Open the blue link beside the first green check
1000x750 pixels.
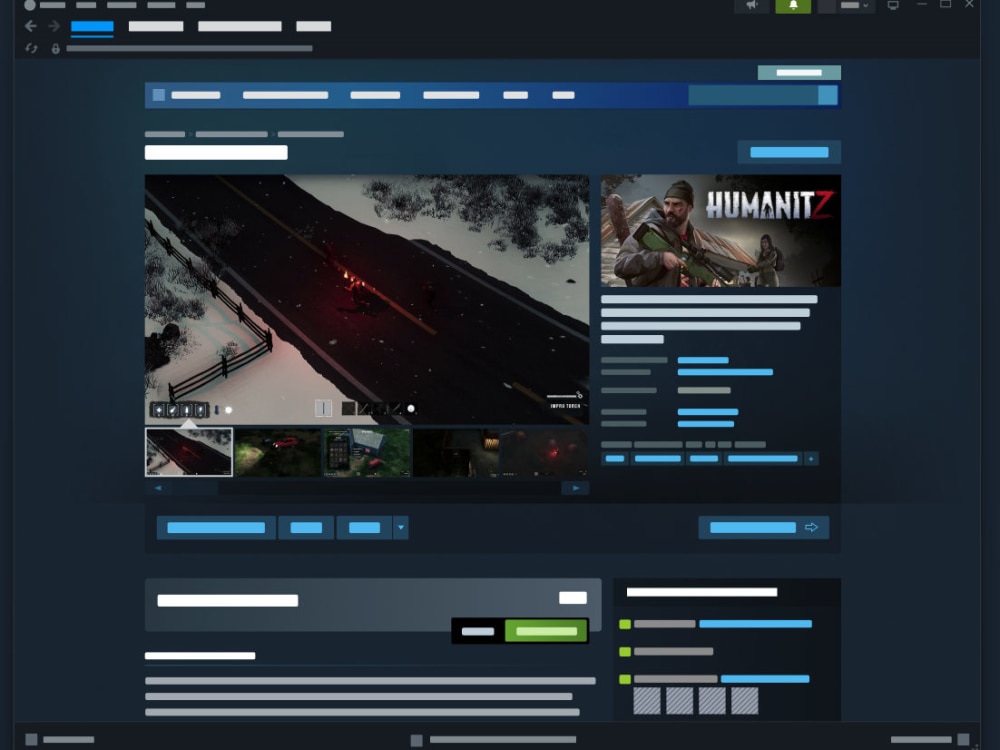click(756, 624)
